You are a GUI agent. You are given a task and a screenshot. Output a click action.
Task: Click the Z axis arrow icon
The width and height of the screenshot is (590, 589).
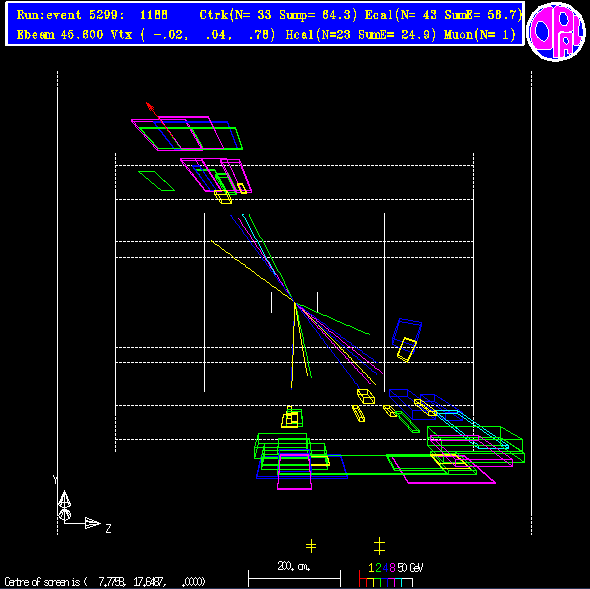point(93,523)
